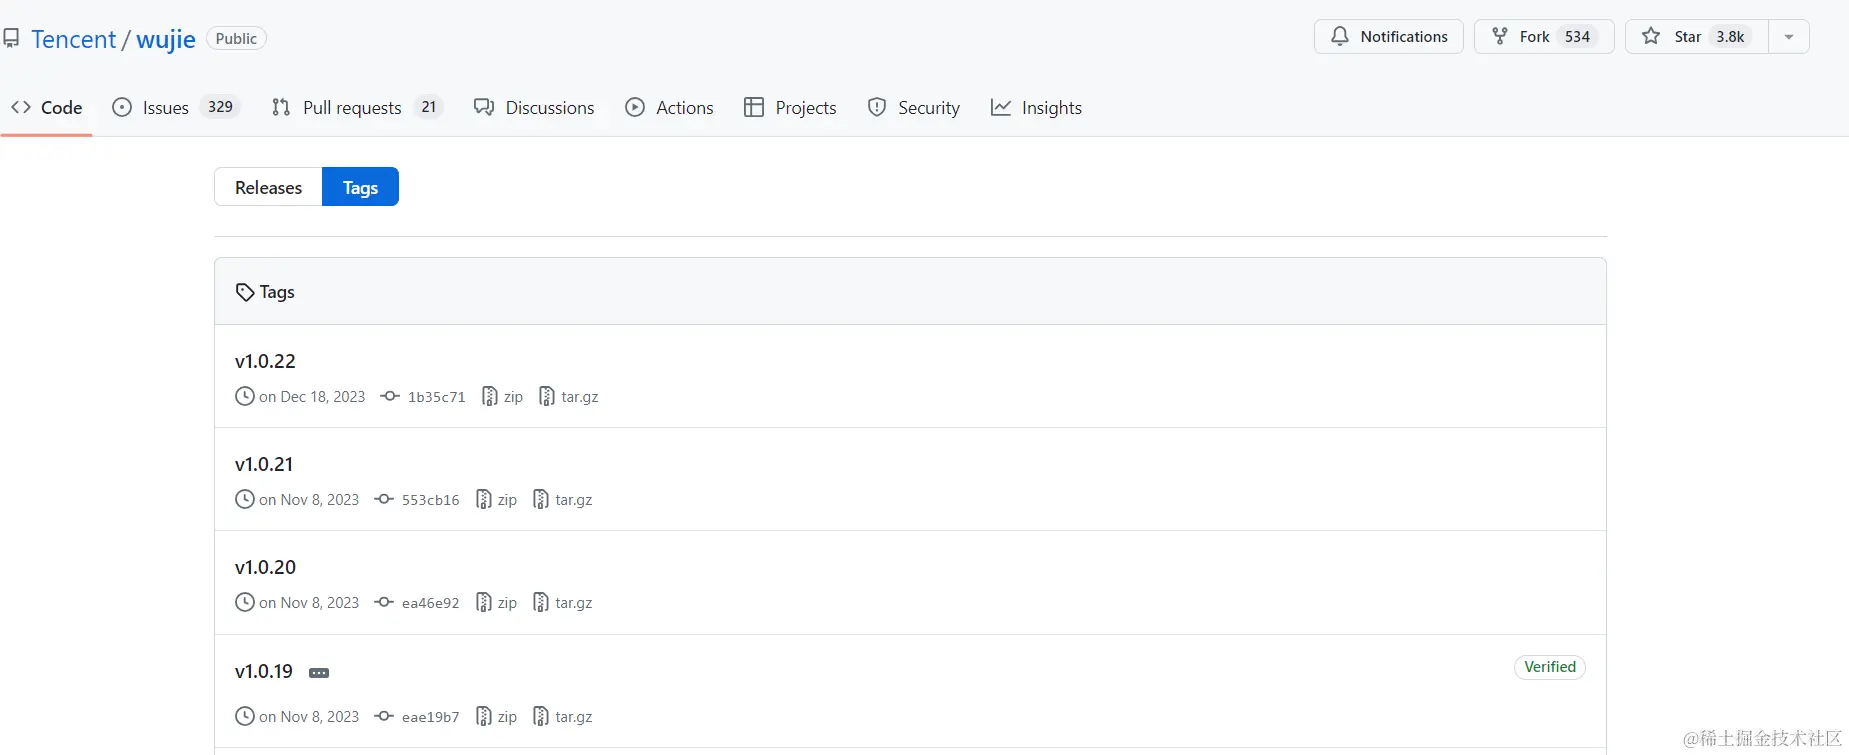
Task: Open the Discussions tab
Action: click(x=534, y=107)
